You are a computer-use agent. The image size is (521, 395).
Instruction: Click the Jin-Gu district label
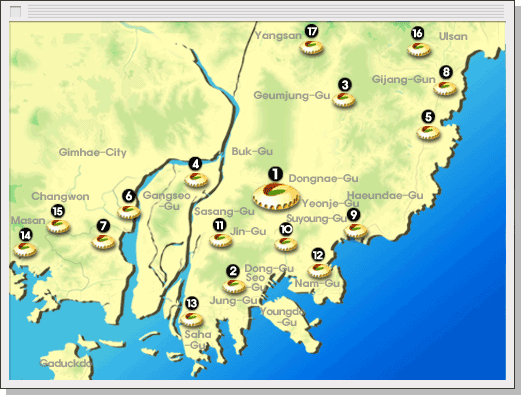coord(248,231)
